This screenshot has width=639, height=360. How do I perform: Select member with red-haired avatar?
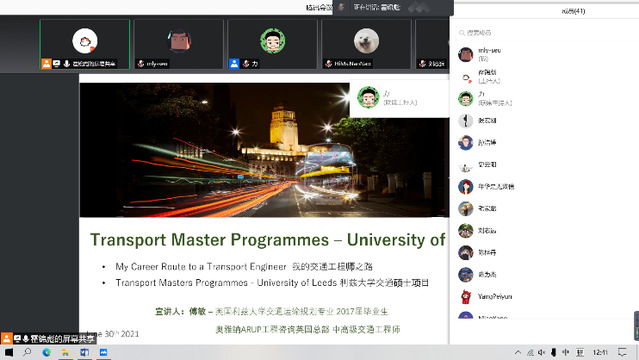click(x=544, y=186)
